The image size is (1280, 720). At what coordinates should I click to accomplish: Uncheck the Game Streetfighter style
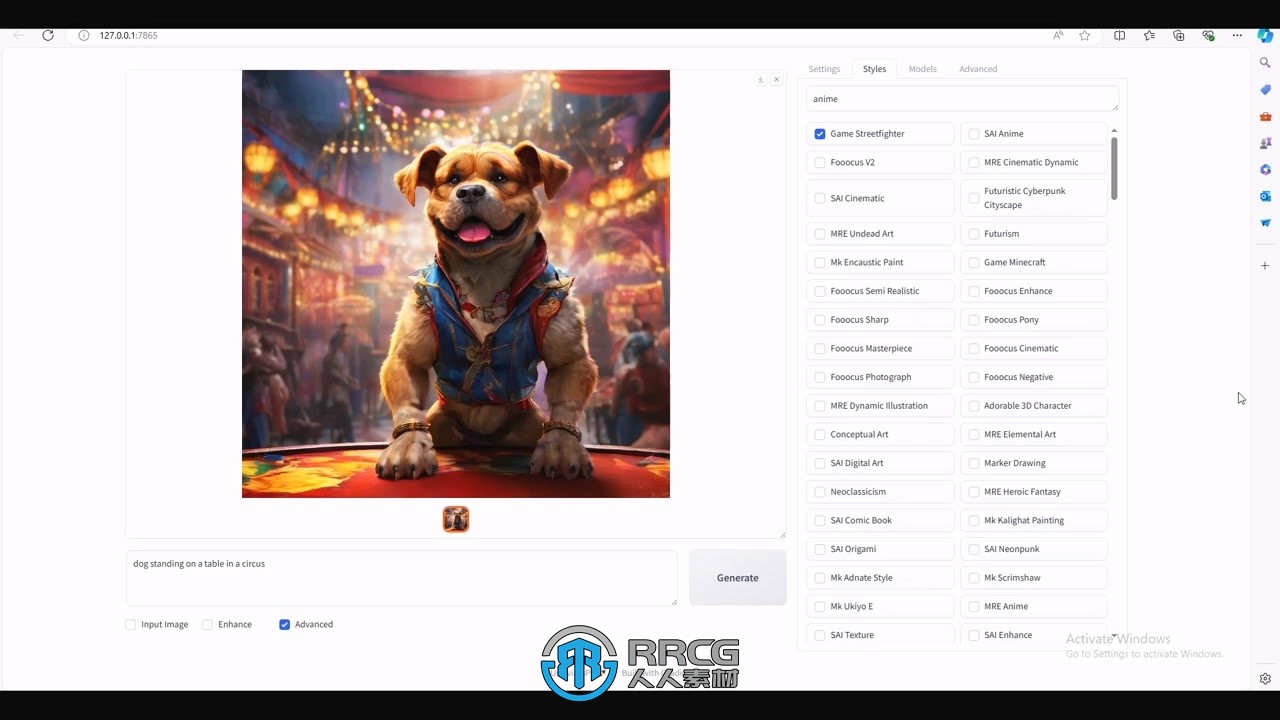click(x=820, y=134)
